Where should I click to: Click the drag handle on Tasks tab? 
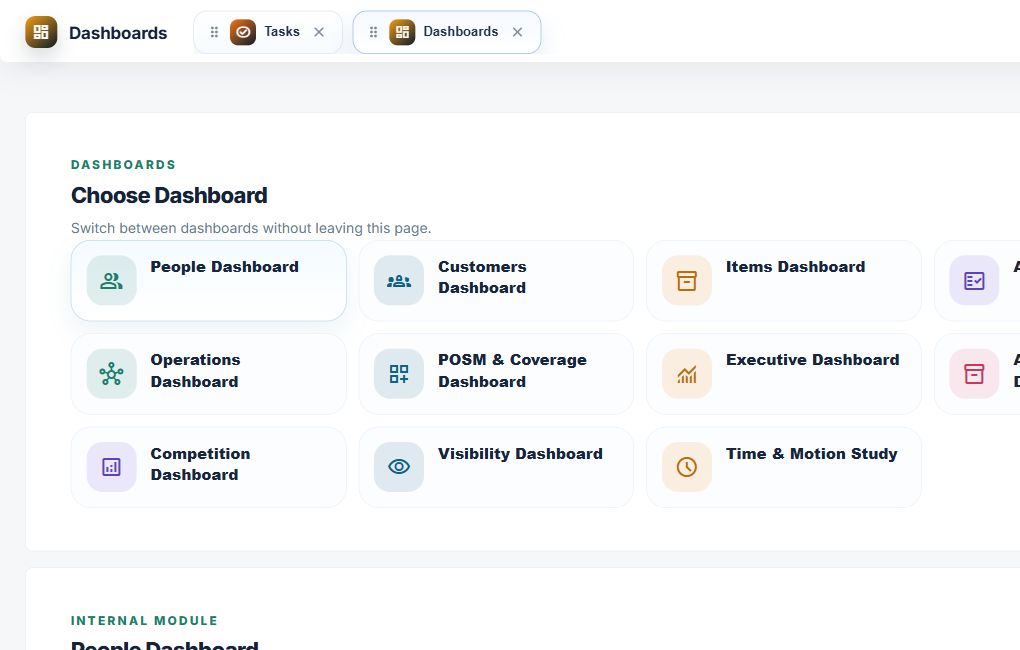pos(214,32)
